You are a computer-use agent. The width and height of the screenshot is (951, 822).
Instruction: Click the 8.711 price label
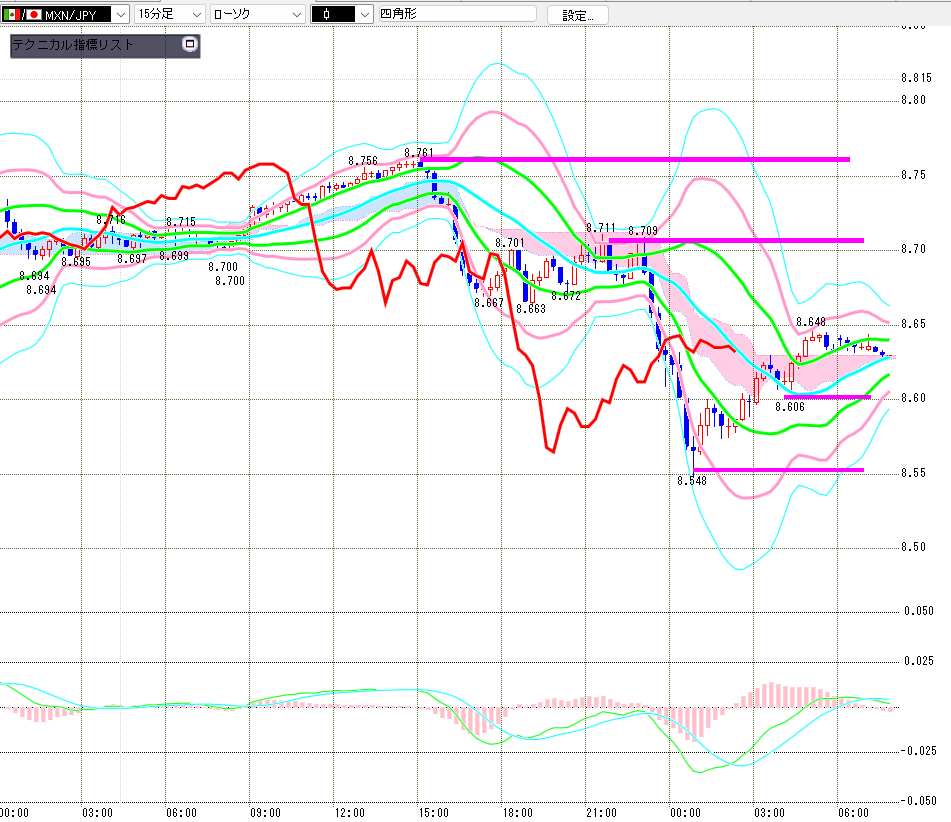coord(600,227)
